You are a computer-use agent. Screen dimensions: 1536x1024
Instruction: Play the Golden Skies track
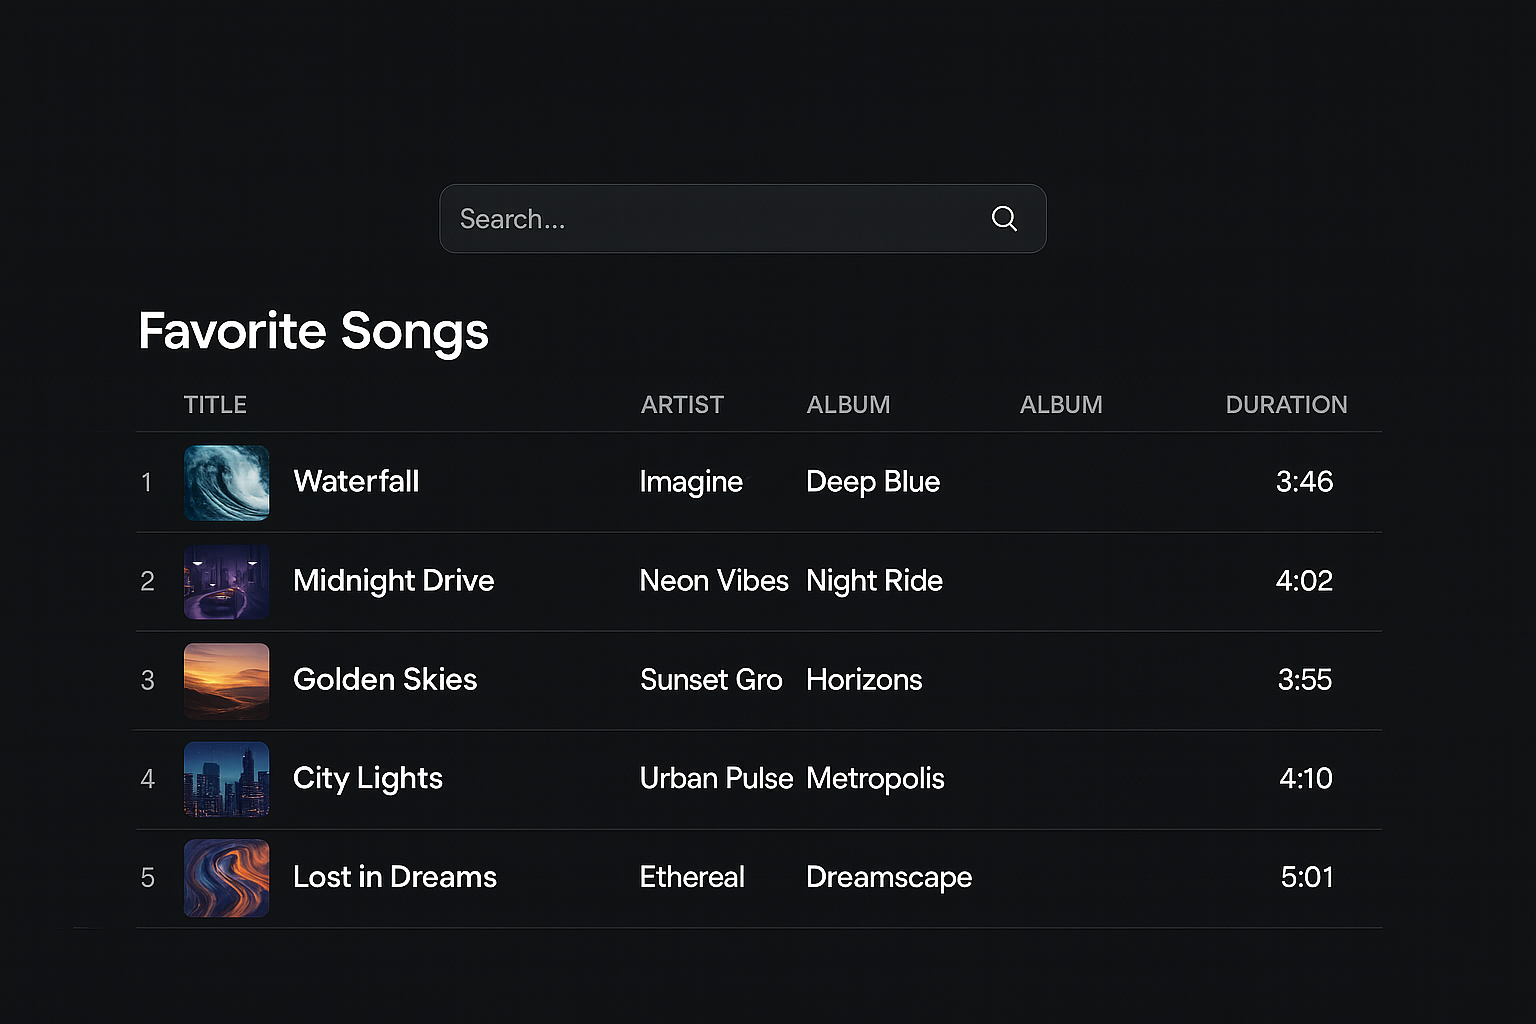tap(385, 680)
